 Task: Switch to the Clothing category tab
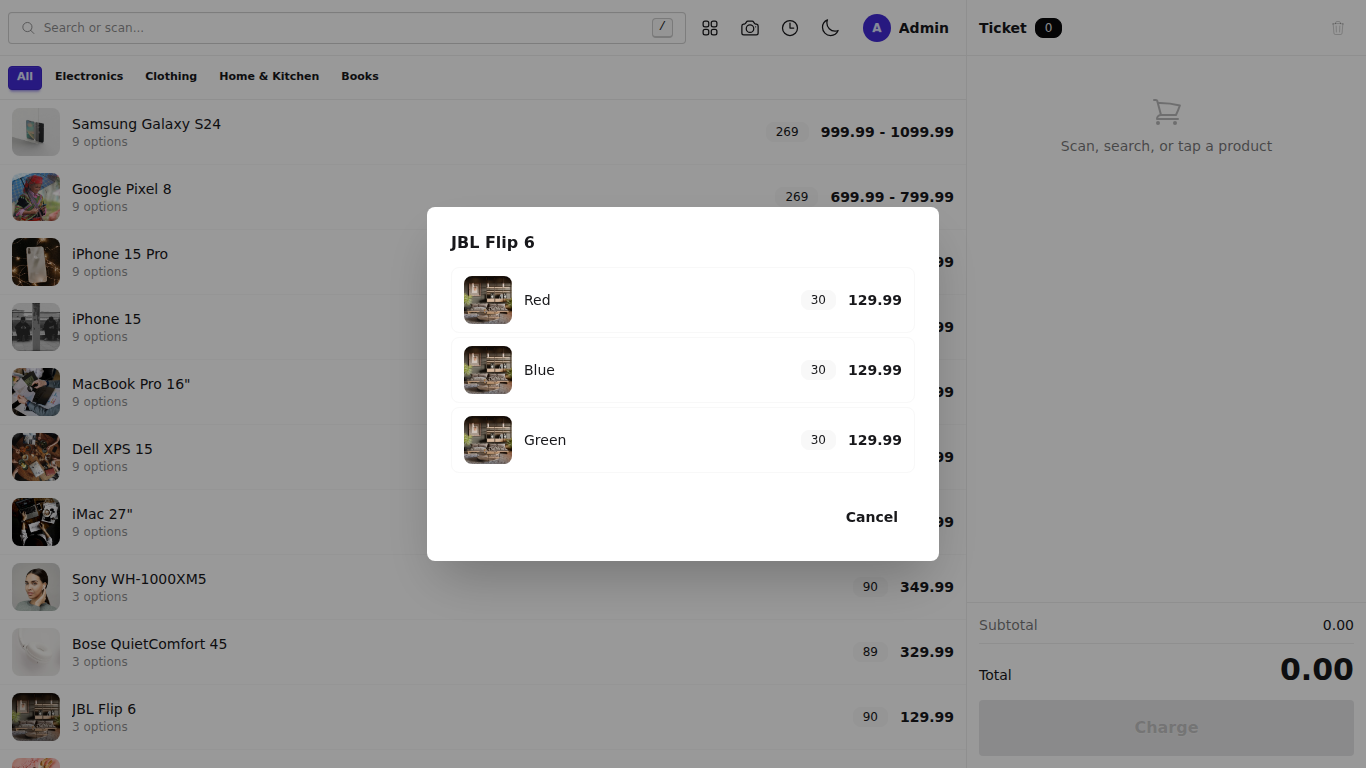pyautogui.click(x=171, y=77)
